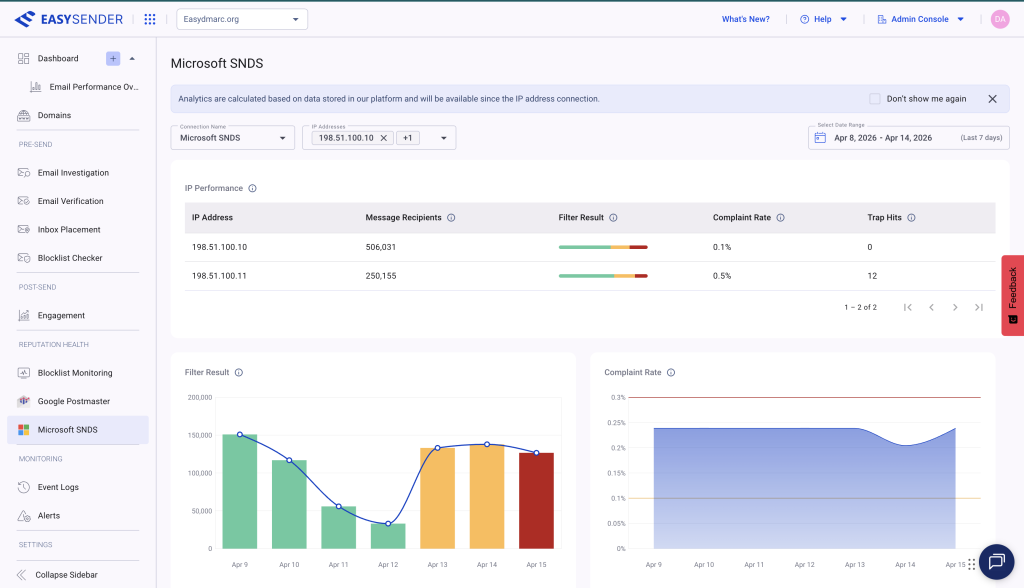Click the Trap Hits info icon
The width and height of the screenshot is (1024, 588).
click(911, 218)
